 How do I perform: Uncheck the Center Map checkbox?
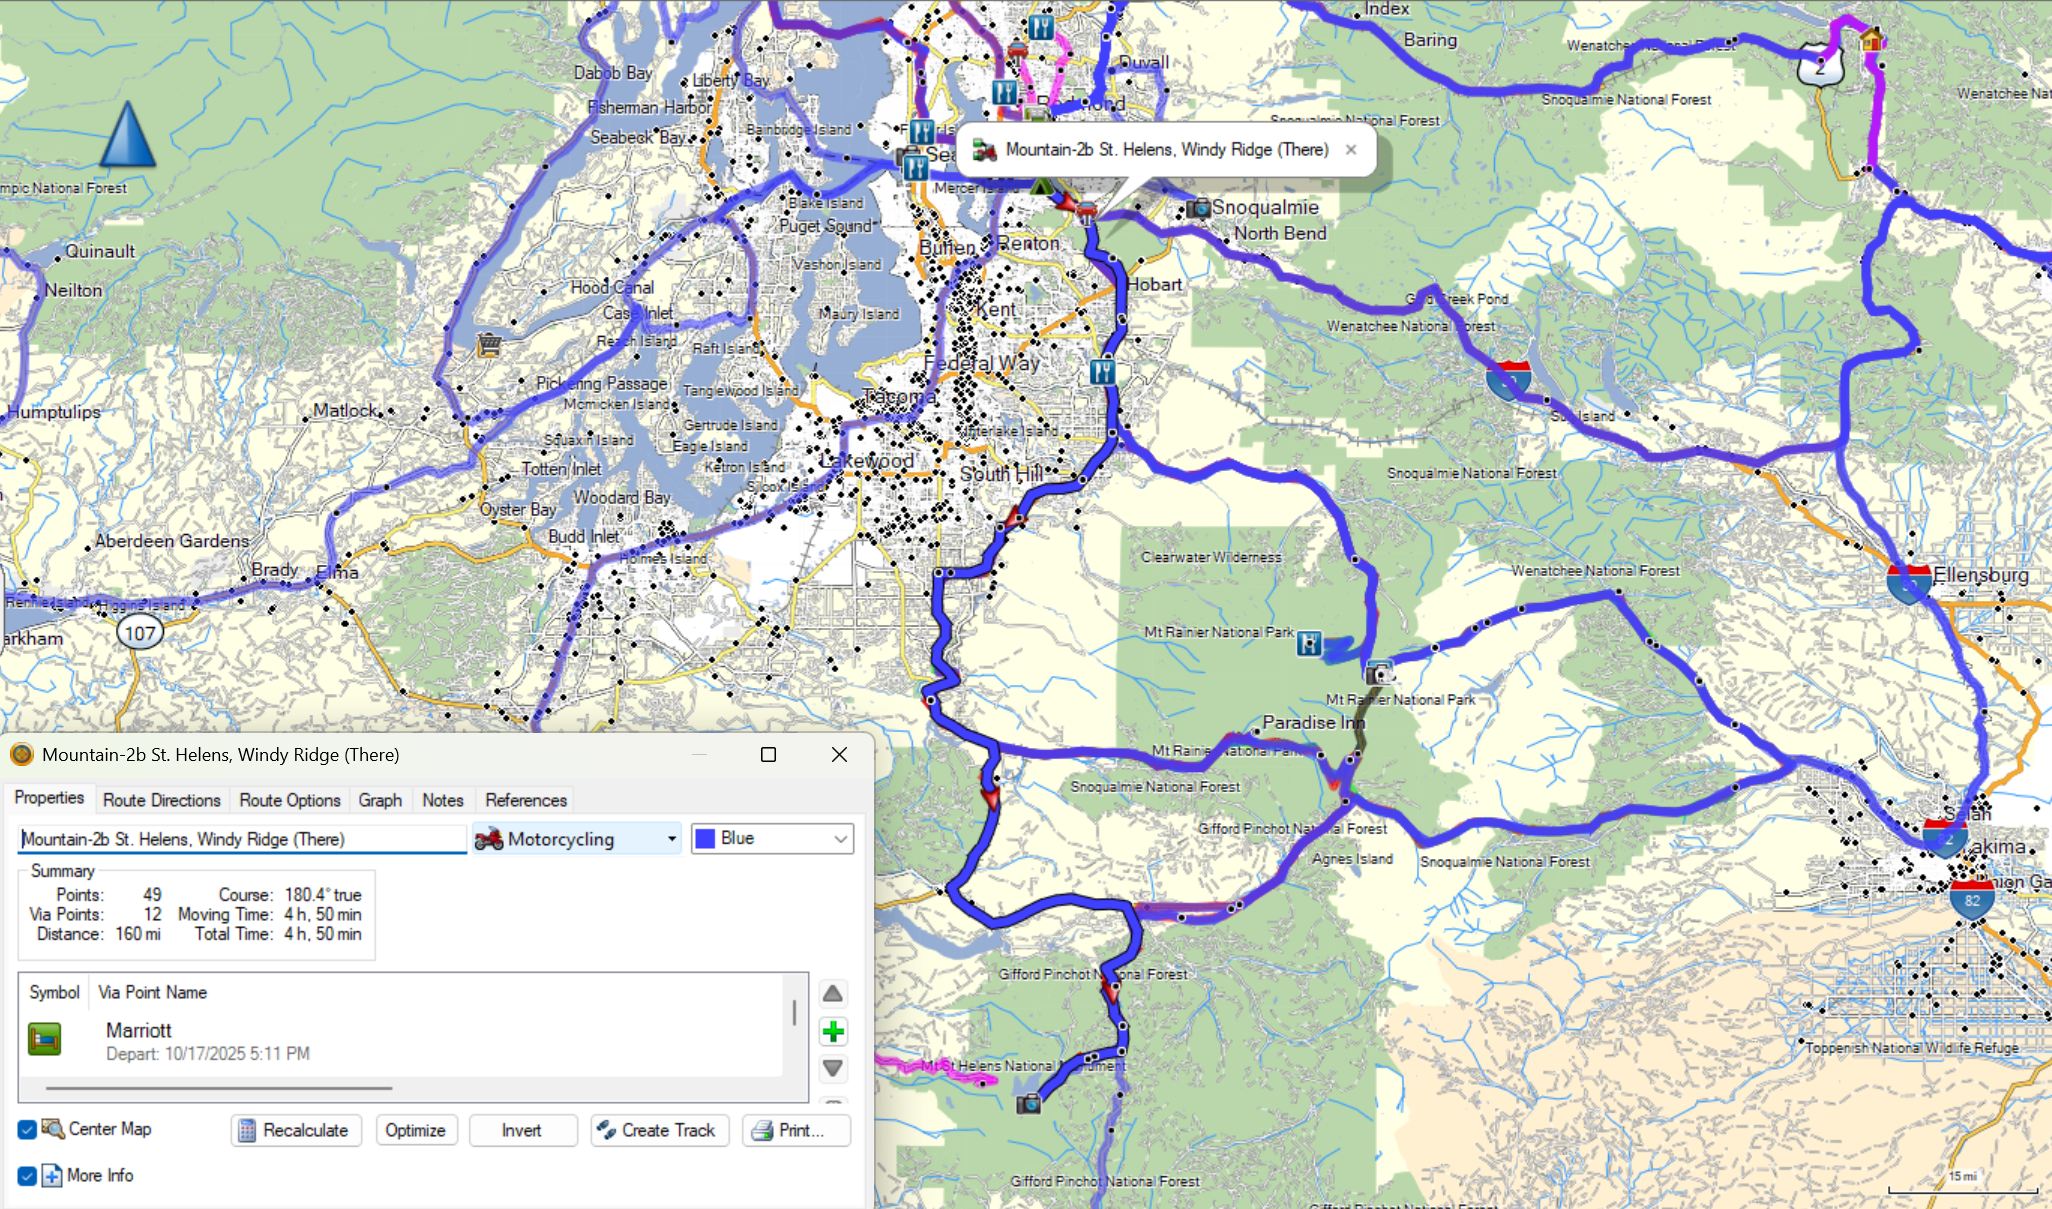(27, 1129)
